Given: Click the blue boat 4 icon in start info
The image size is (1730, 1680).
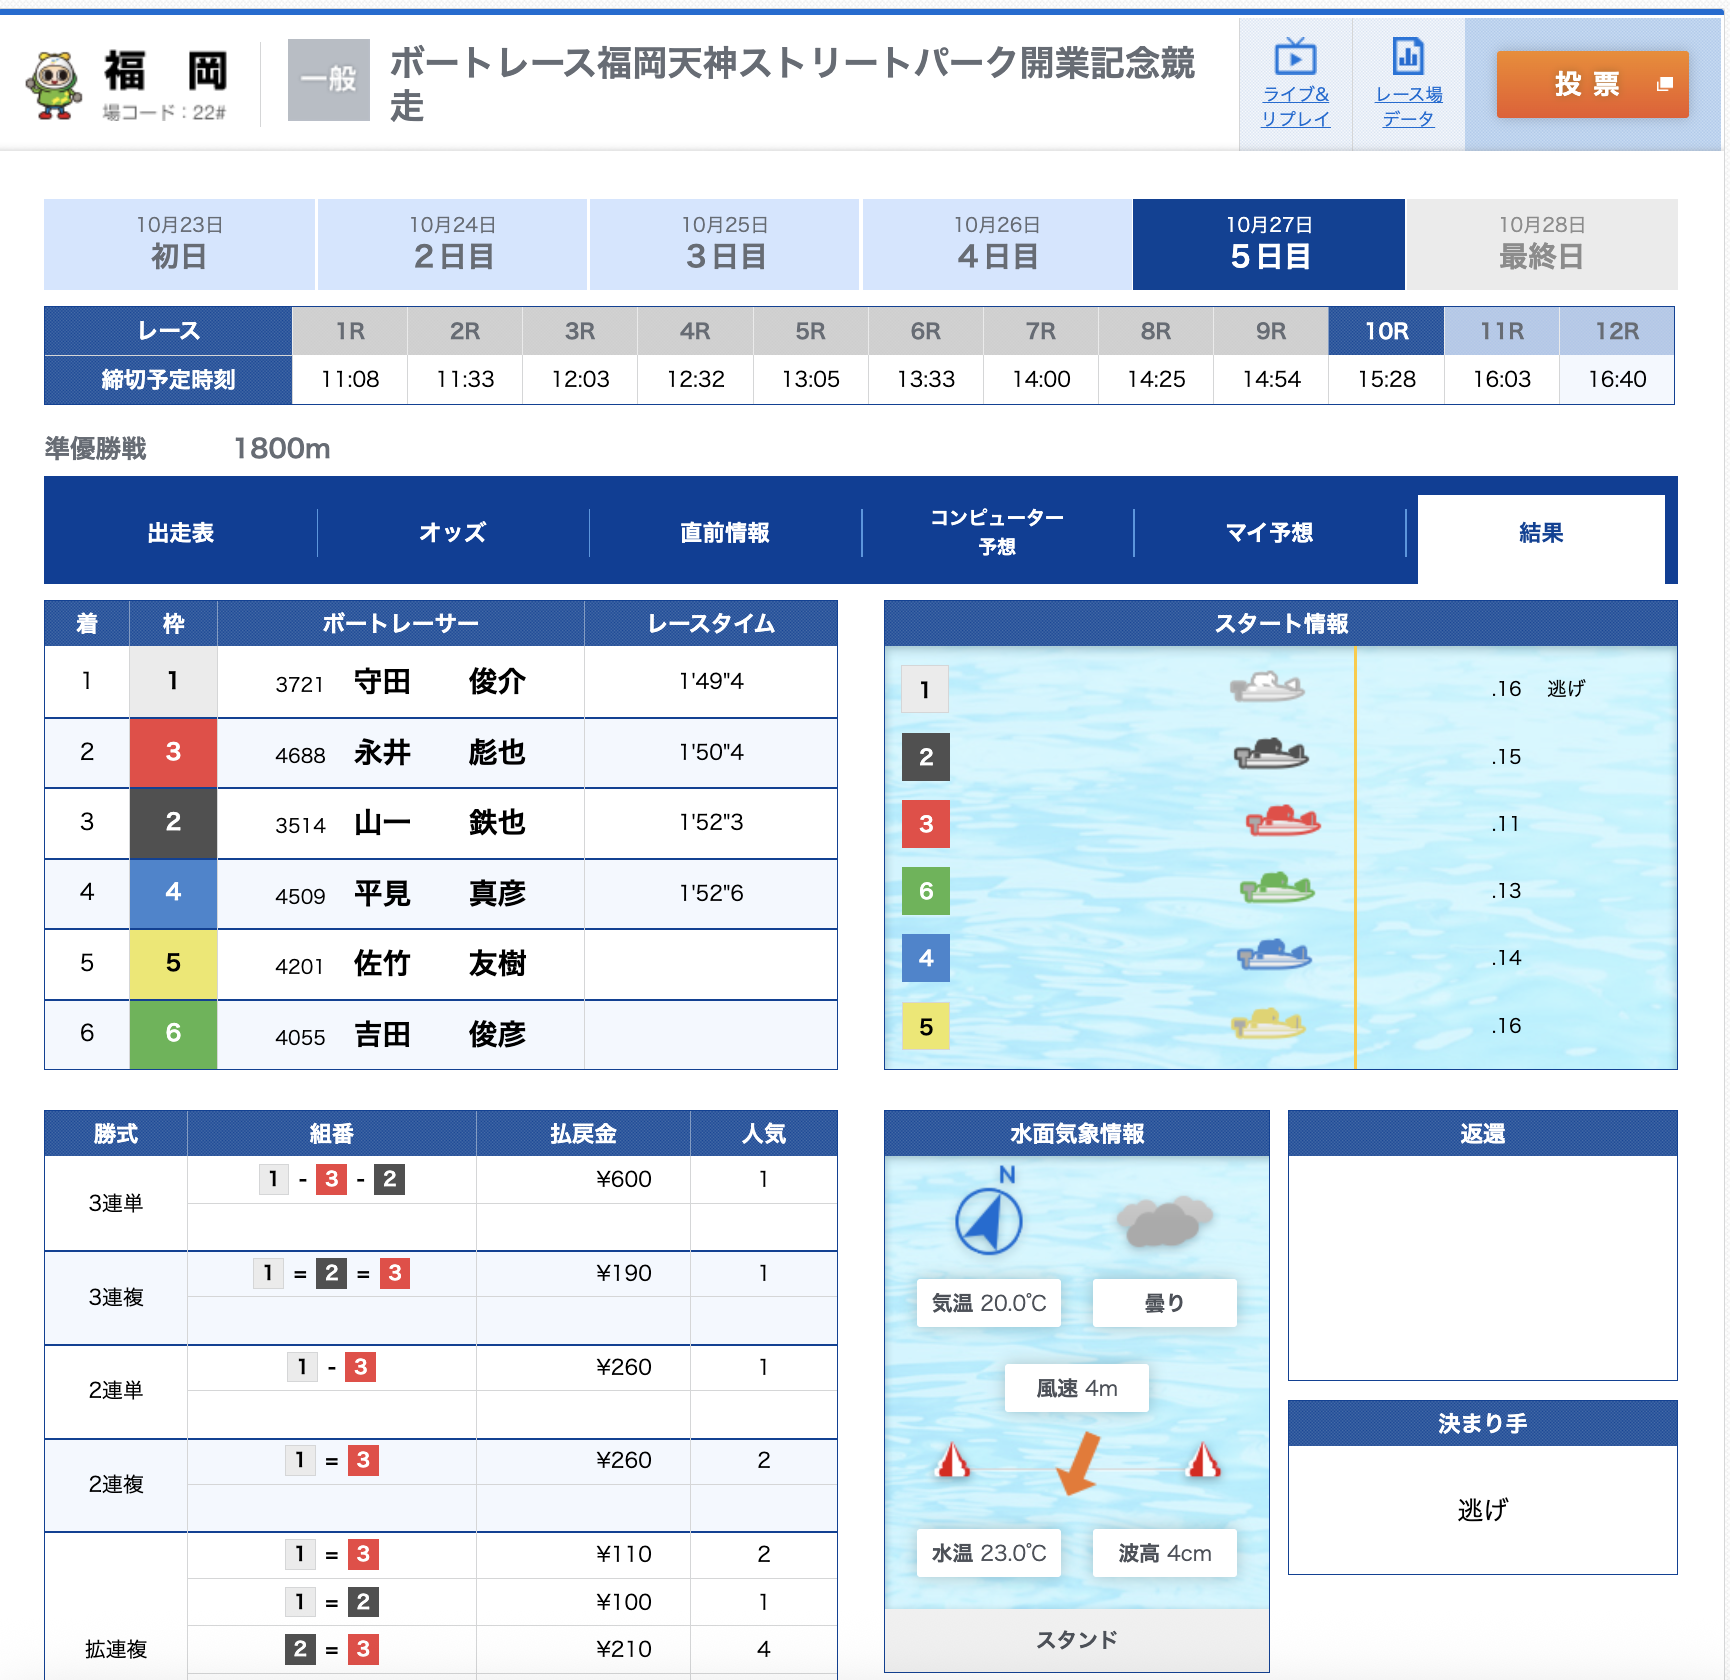Looking at the screenshot, I should [1274, 955].
